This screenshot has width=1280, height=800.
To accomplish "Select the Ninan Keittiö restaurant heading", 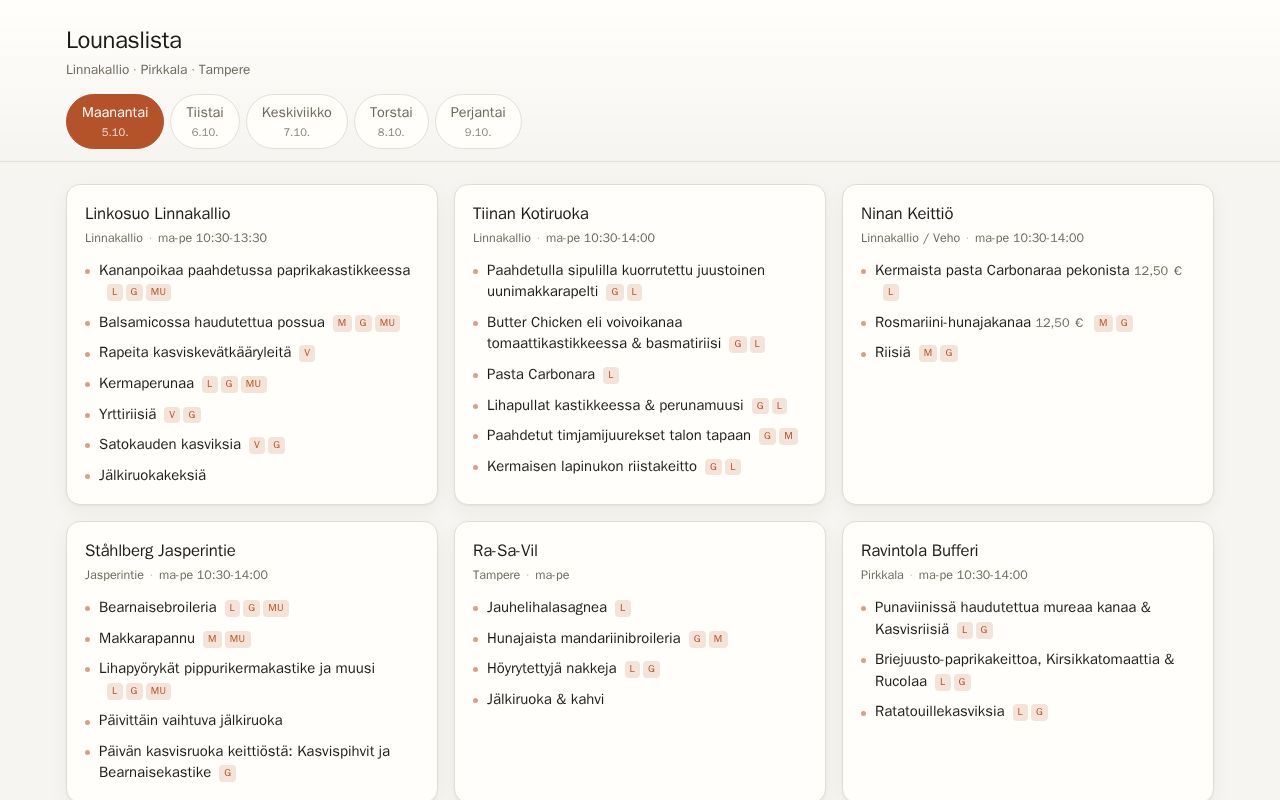I will 907,213.
